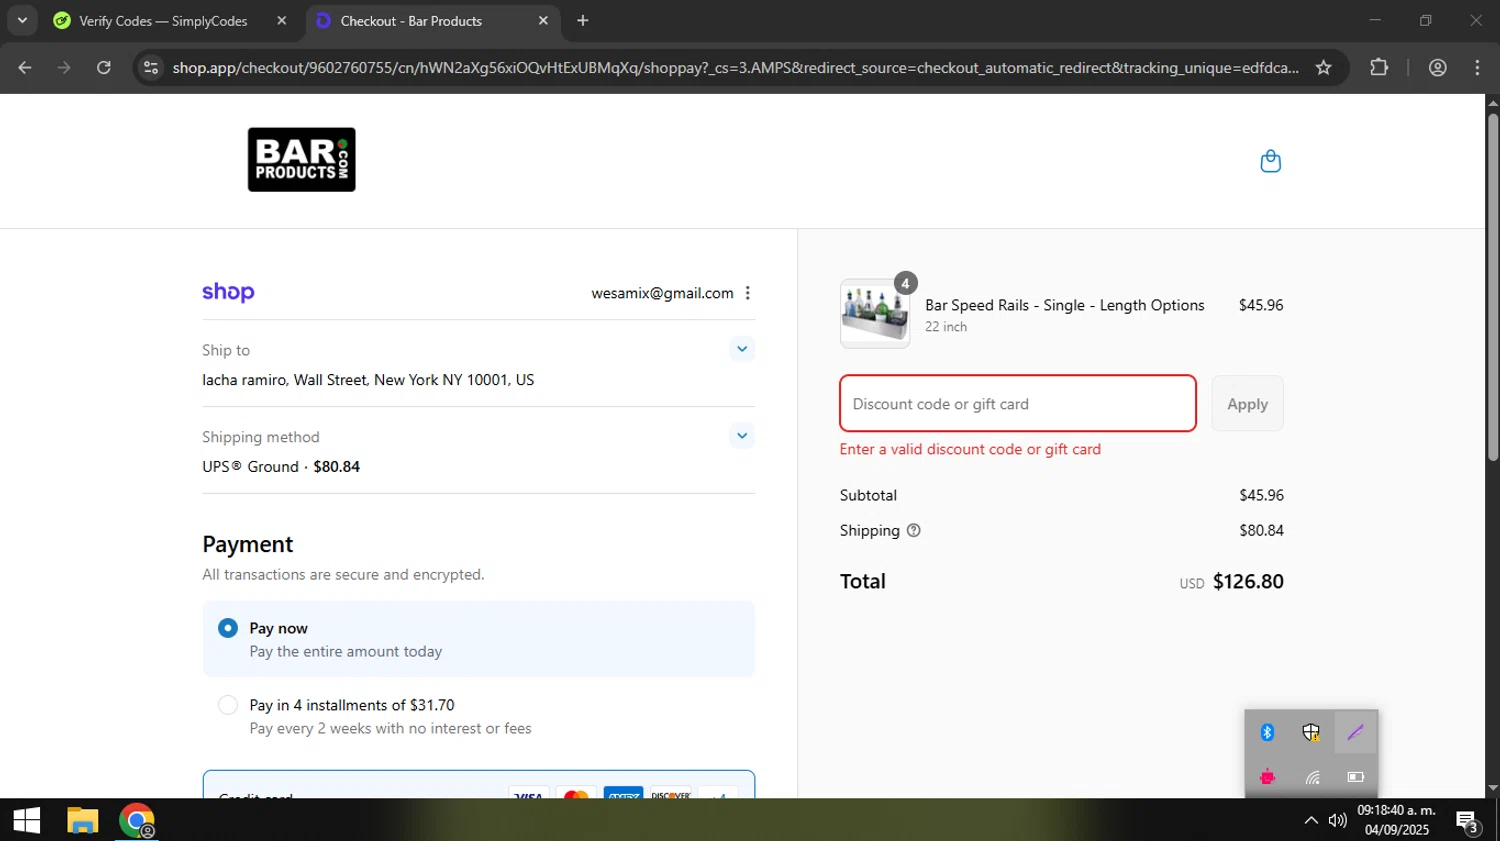Click the Shop Pay logo
Screen dimensions: 1500x841
pos(228,292)
